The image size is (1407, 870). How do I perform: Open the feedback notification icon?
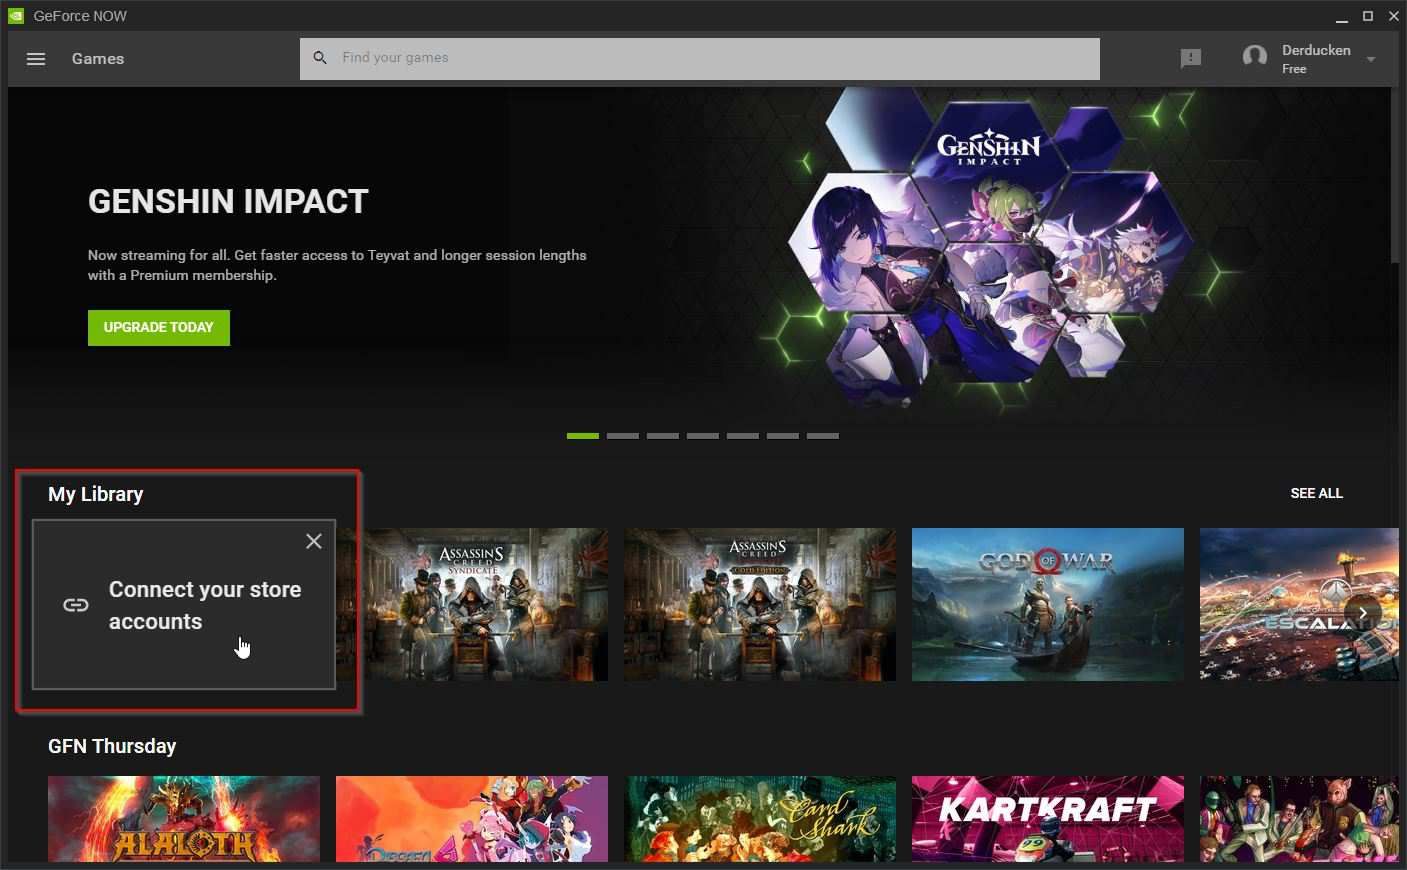pyautogui.click(x=1190, y=59)
